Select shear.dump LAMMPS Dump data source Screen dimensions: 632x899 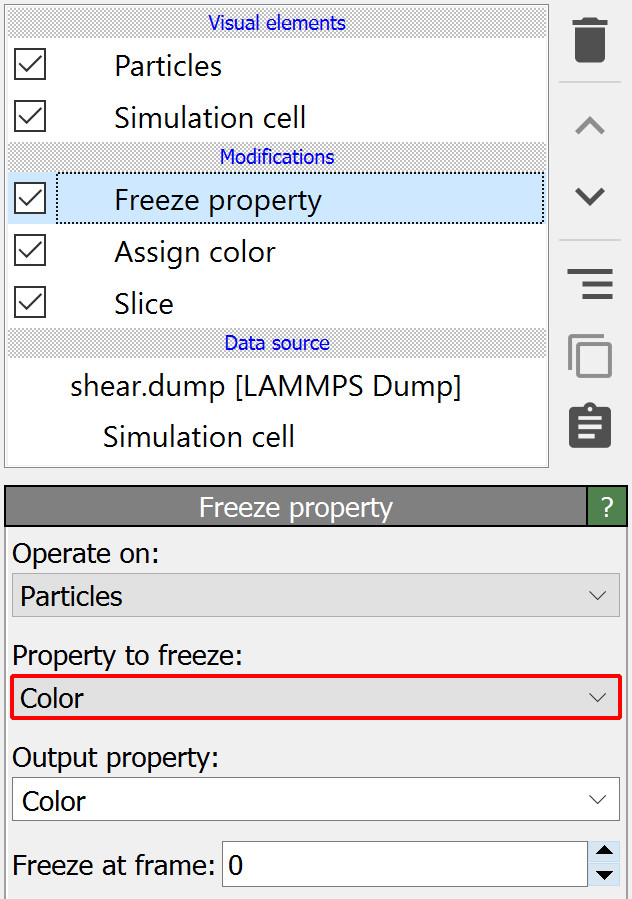coord(265,387)
